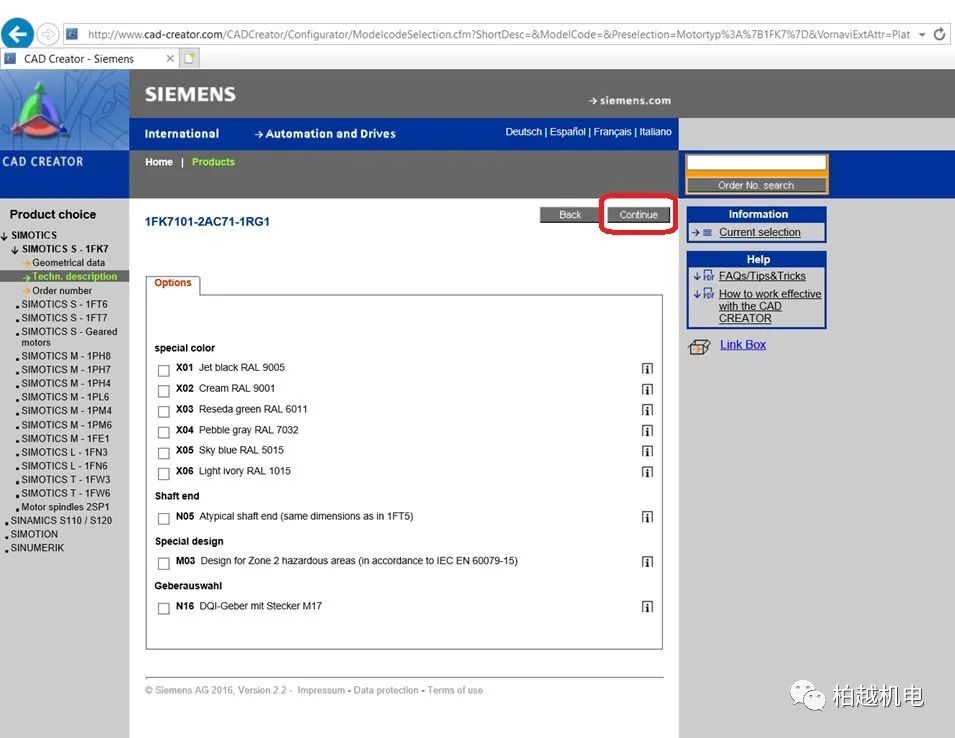955x738 pixels.
Task: Switch language to Français
Action: 612,132
